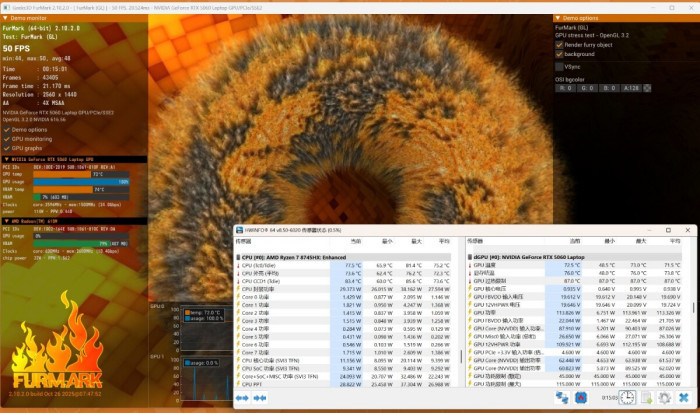
Task: Click lightning icon beside Core 0 power row
Action: pyautogui.click(x=238, y=297)
